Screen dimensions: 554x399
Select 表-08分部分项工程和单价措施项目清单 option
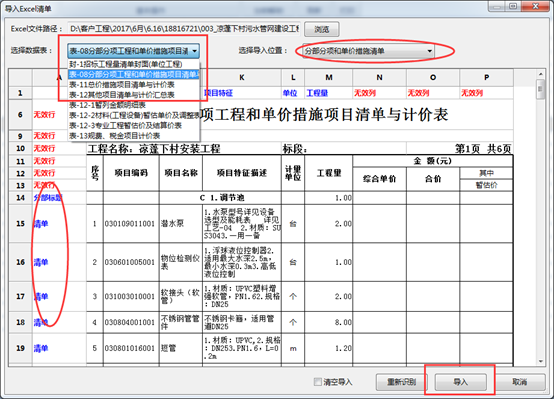[x=134, y=74]
